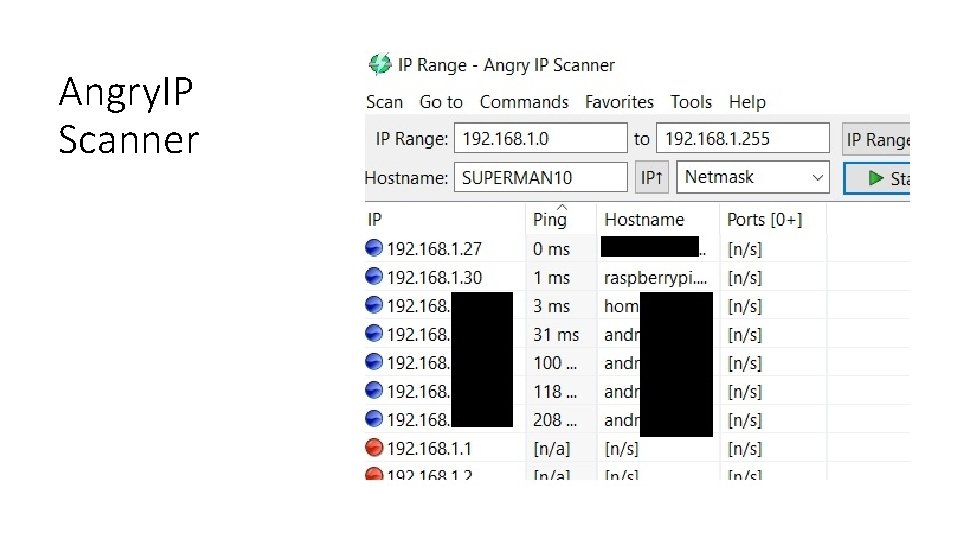Open the Go to menu
960x540 pixels.
click(x=441, y=102)
